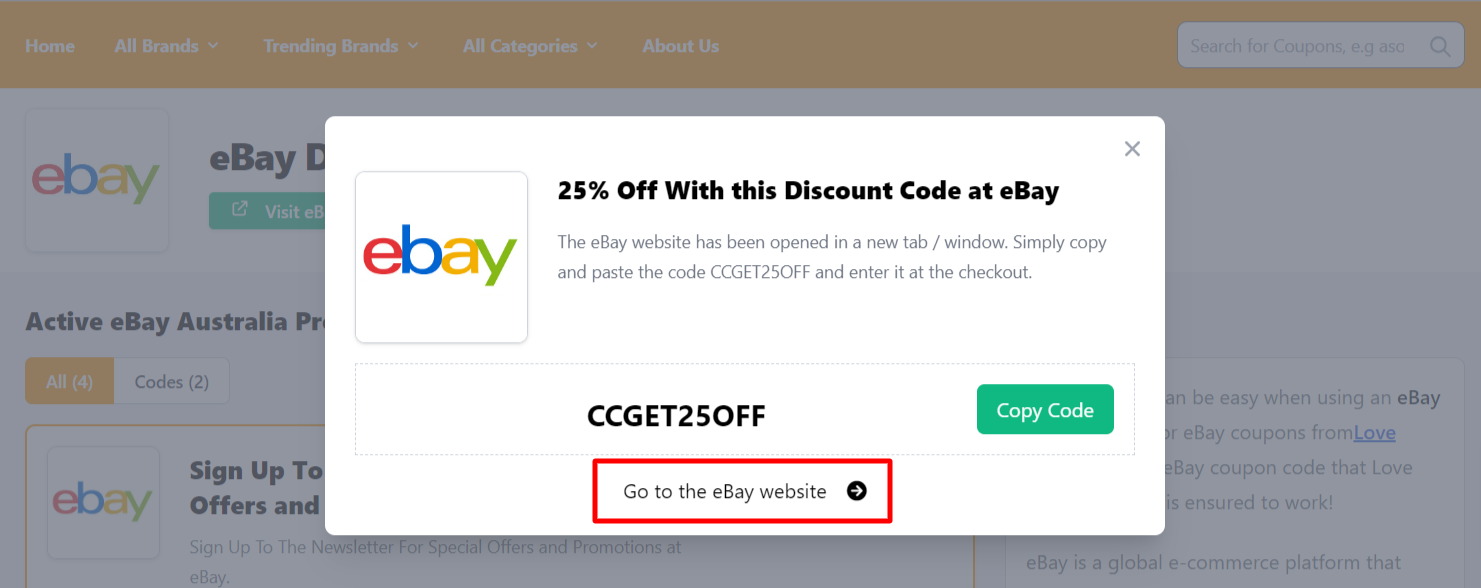Select the All (4) tab
Screen dimensions: 1481x588
(x=69, y=381)
